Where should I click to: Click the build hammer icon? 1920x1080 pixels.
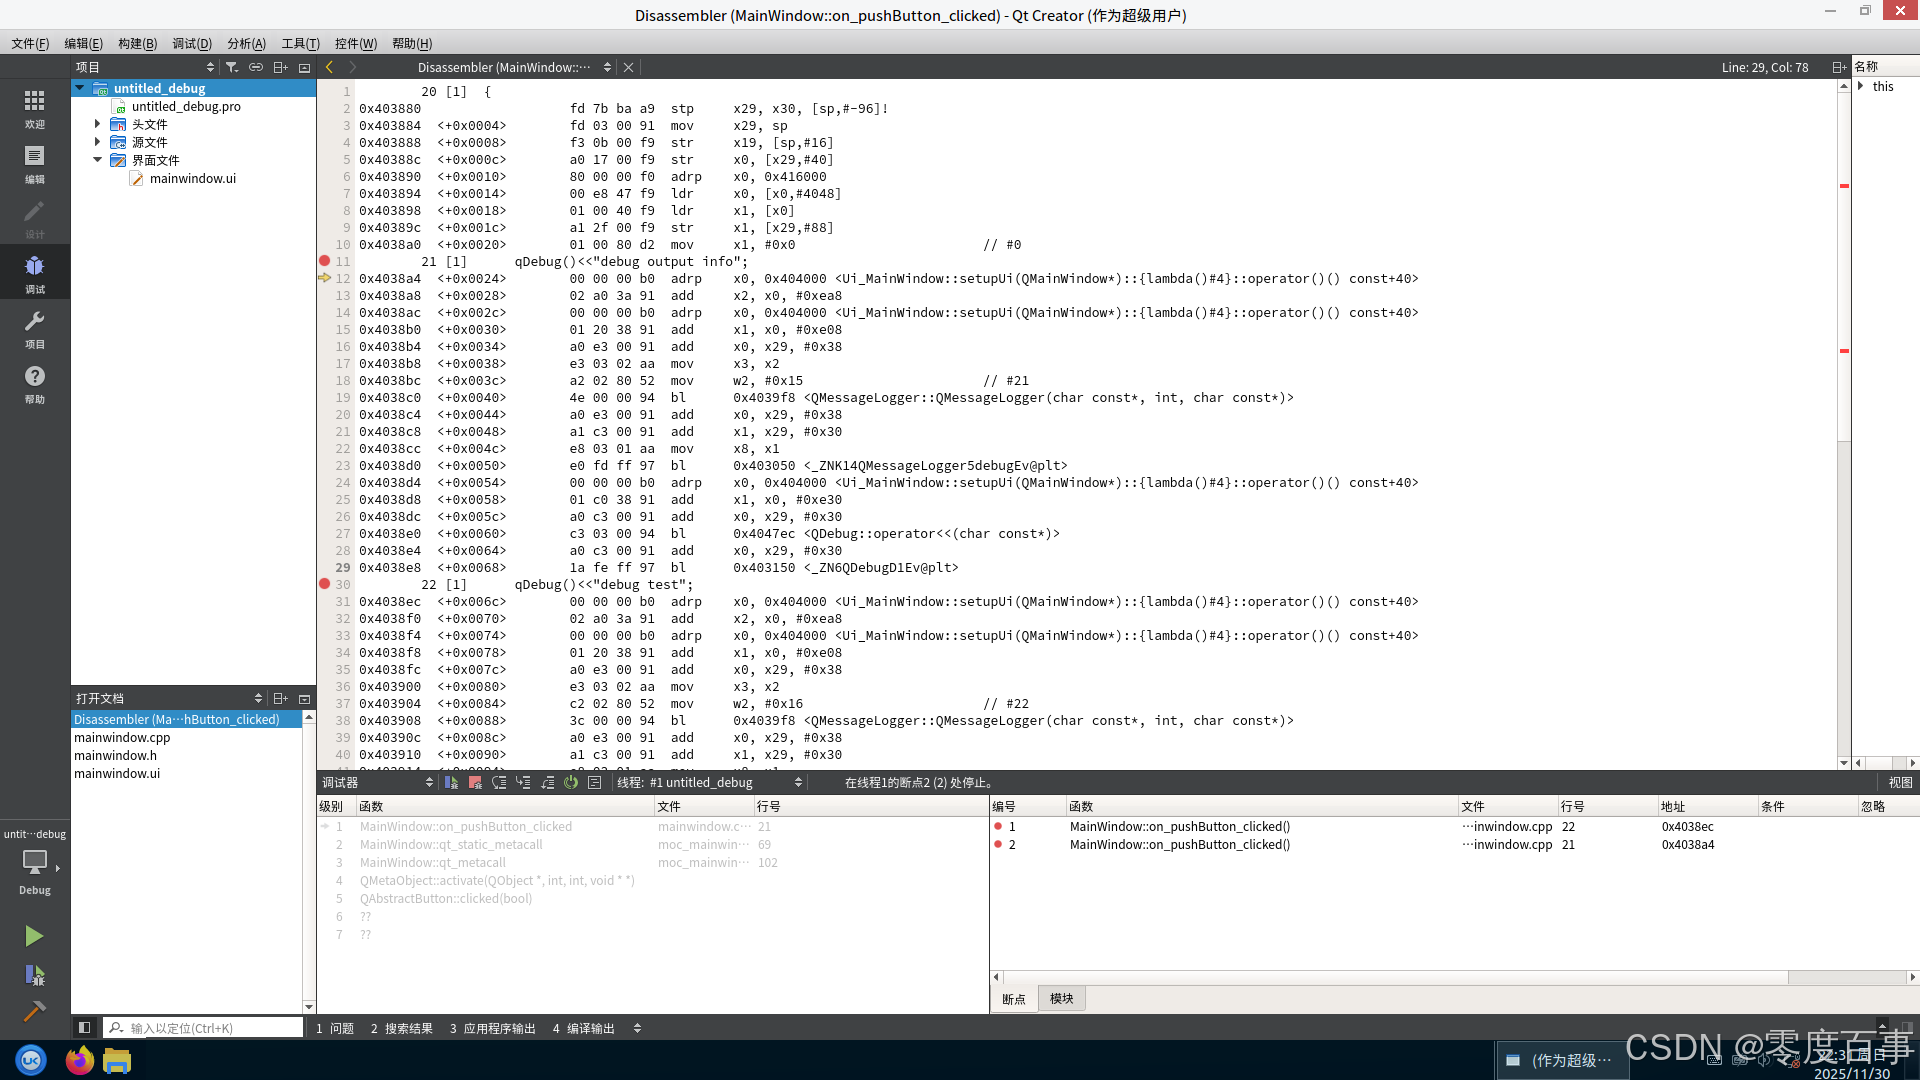tap(34, 1011)
